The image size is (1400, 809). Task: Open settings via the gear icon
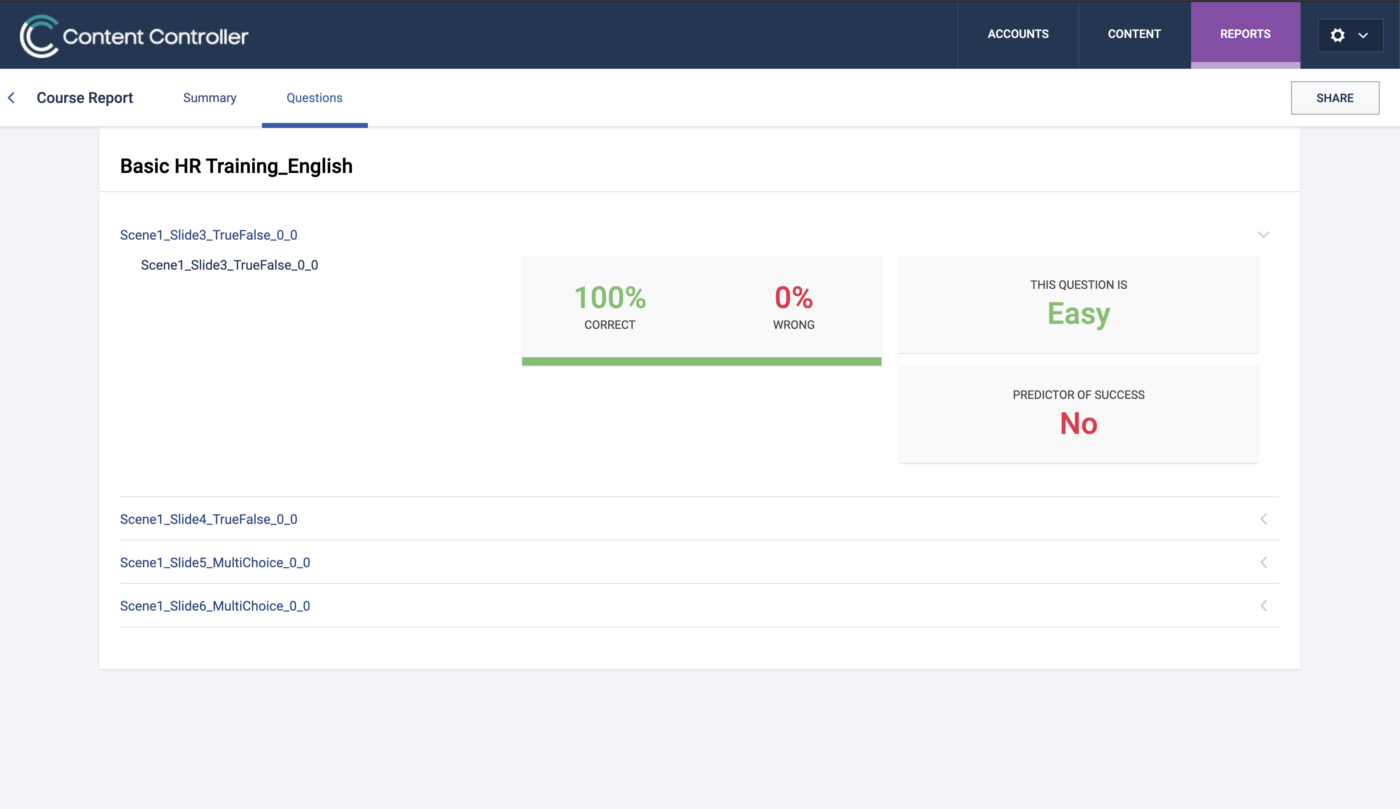pos(1337,35)
